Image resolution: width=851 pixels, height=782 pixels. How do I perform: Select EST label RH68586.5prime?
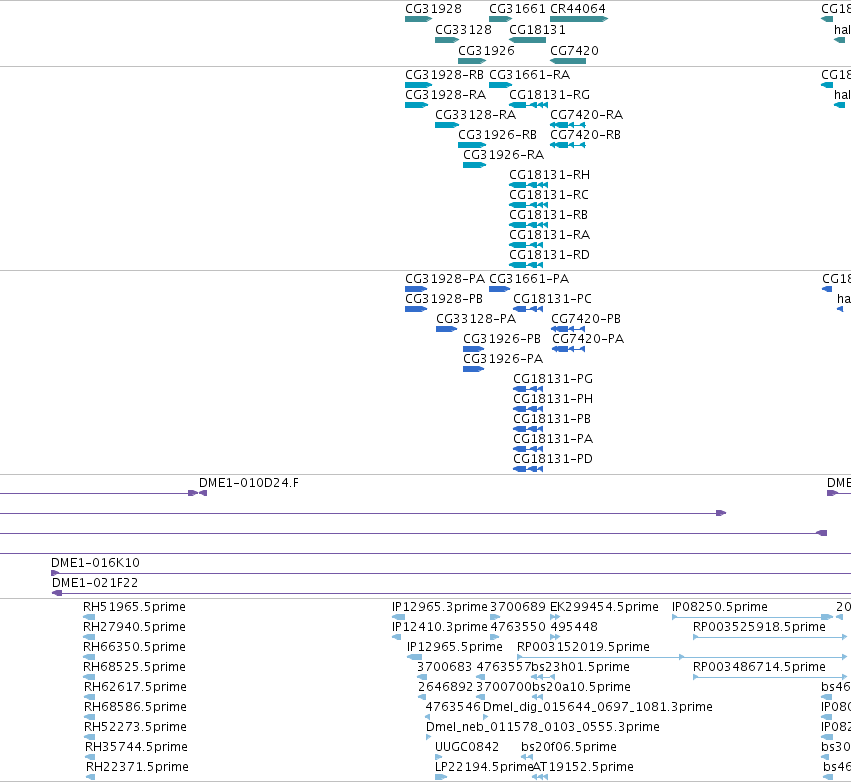(135, 707)
